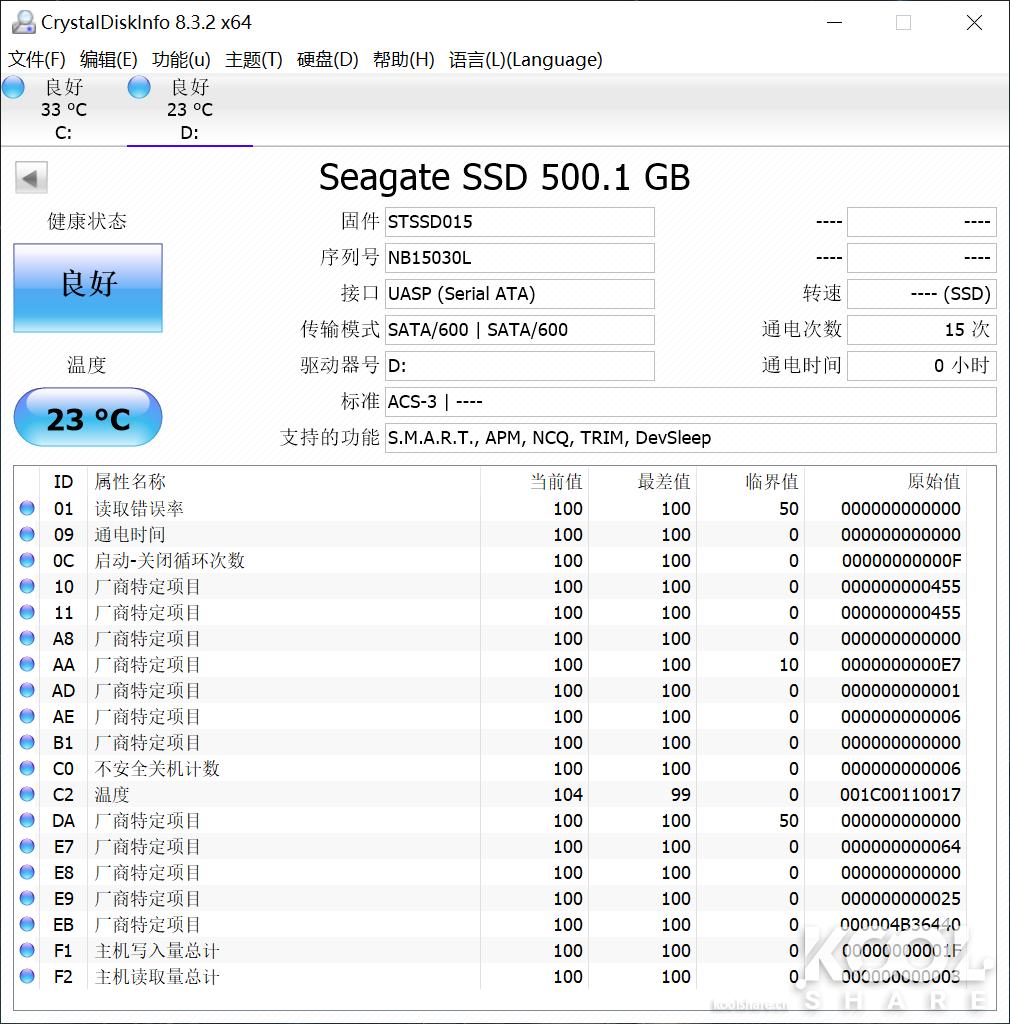Click the 原始值 column header
This screenshot has height=1024, width=1010.
coord(933,482)
